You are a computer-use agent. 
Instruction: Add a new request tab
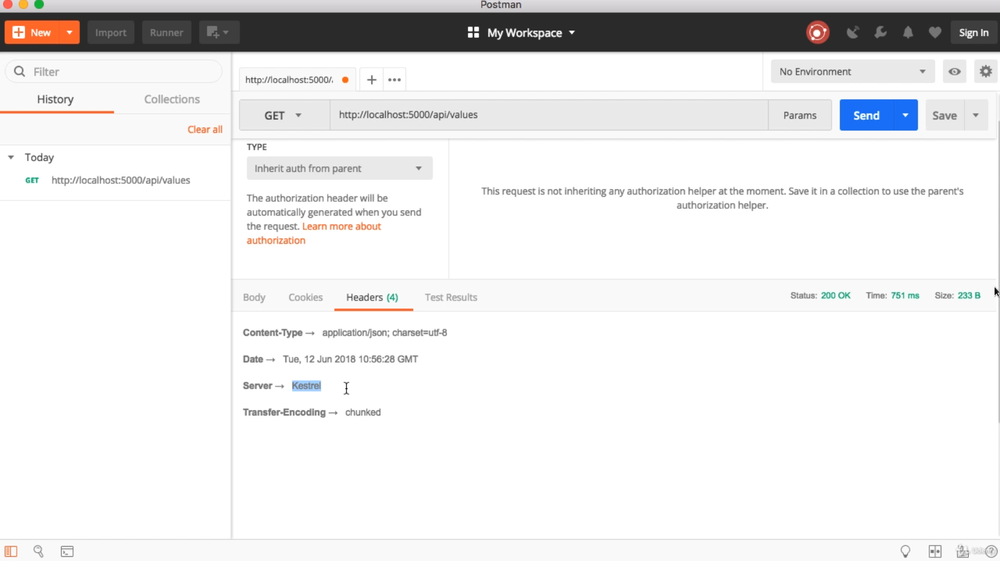[372, 80]
